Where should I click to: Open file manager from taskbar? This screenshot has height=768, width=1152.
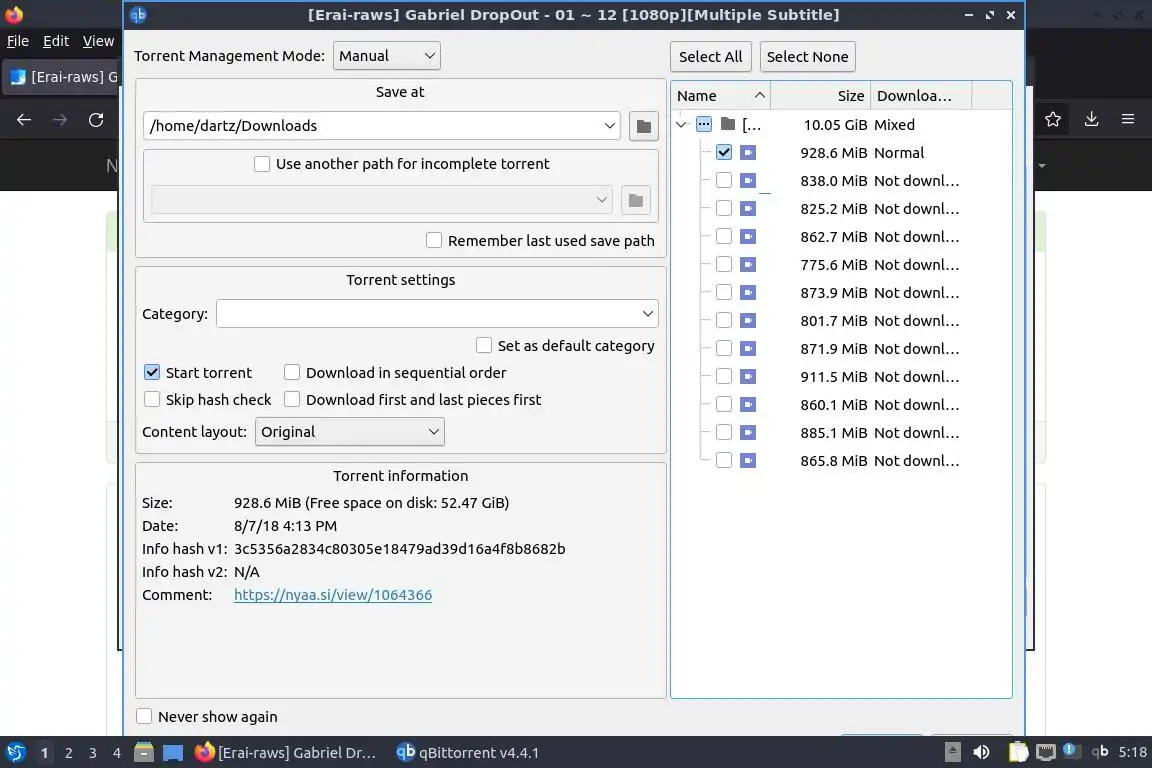coord(144,752)
